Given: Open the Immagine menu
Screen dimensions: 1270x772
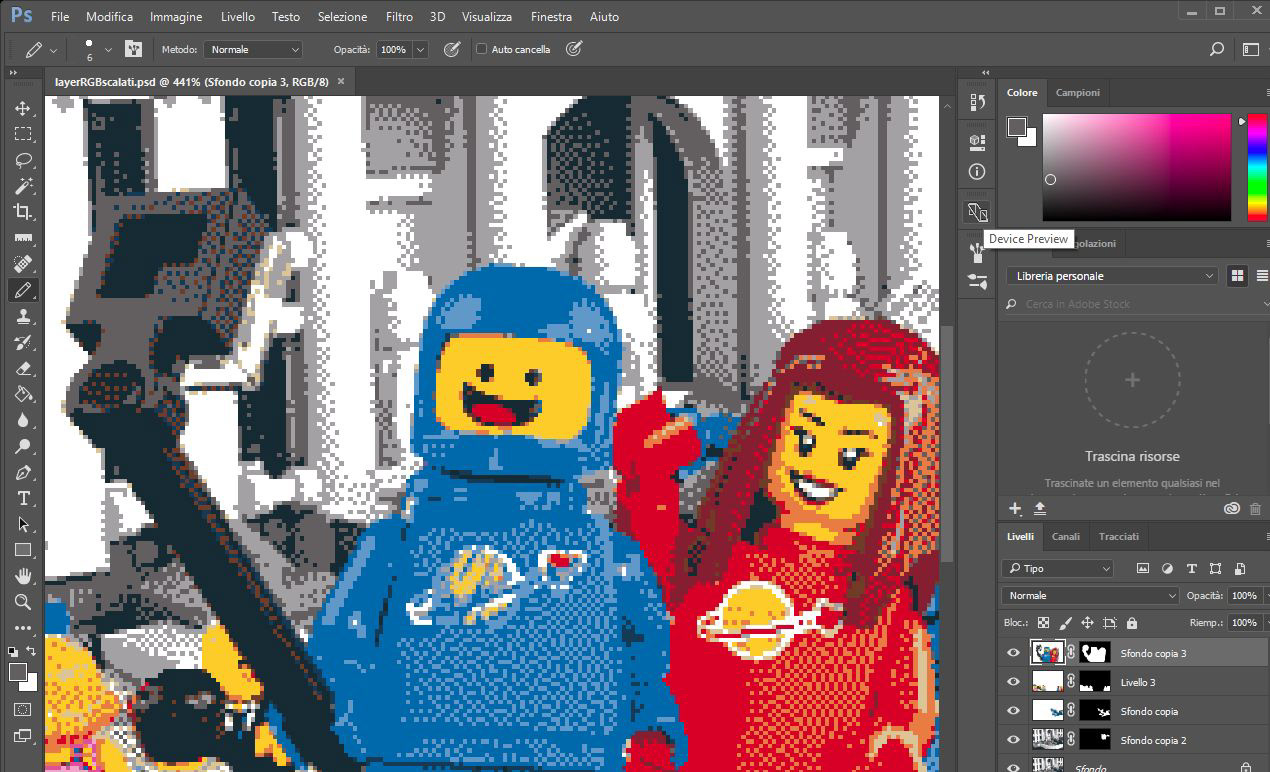Looking at the screenshot, I should tap(176, 17).
